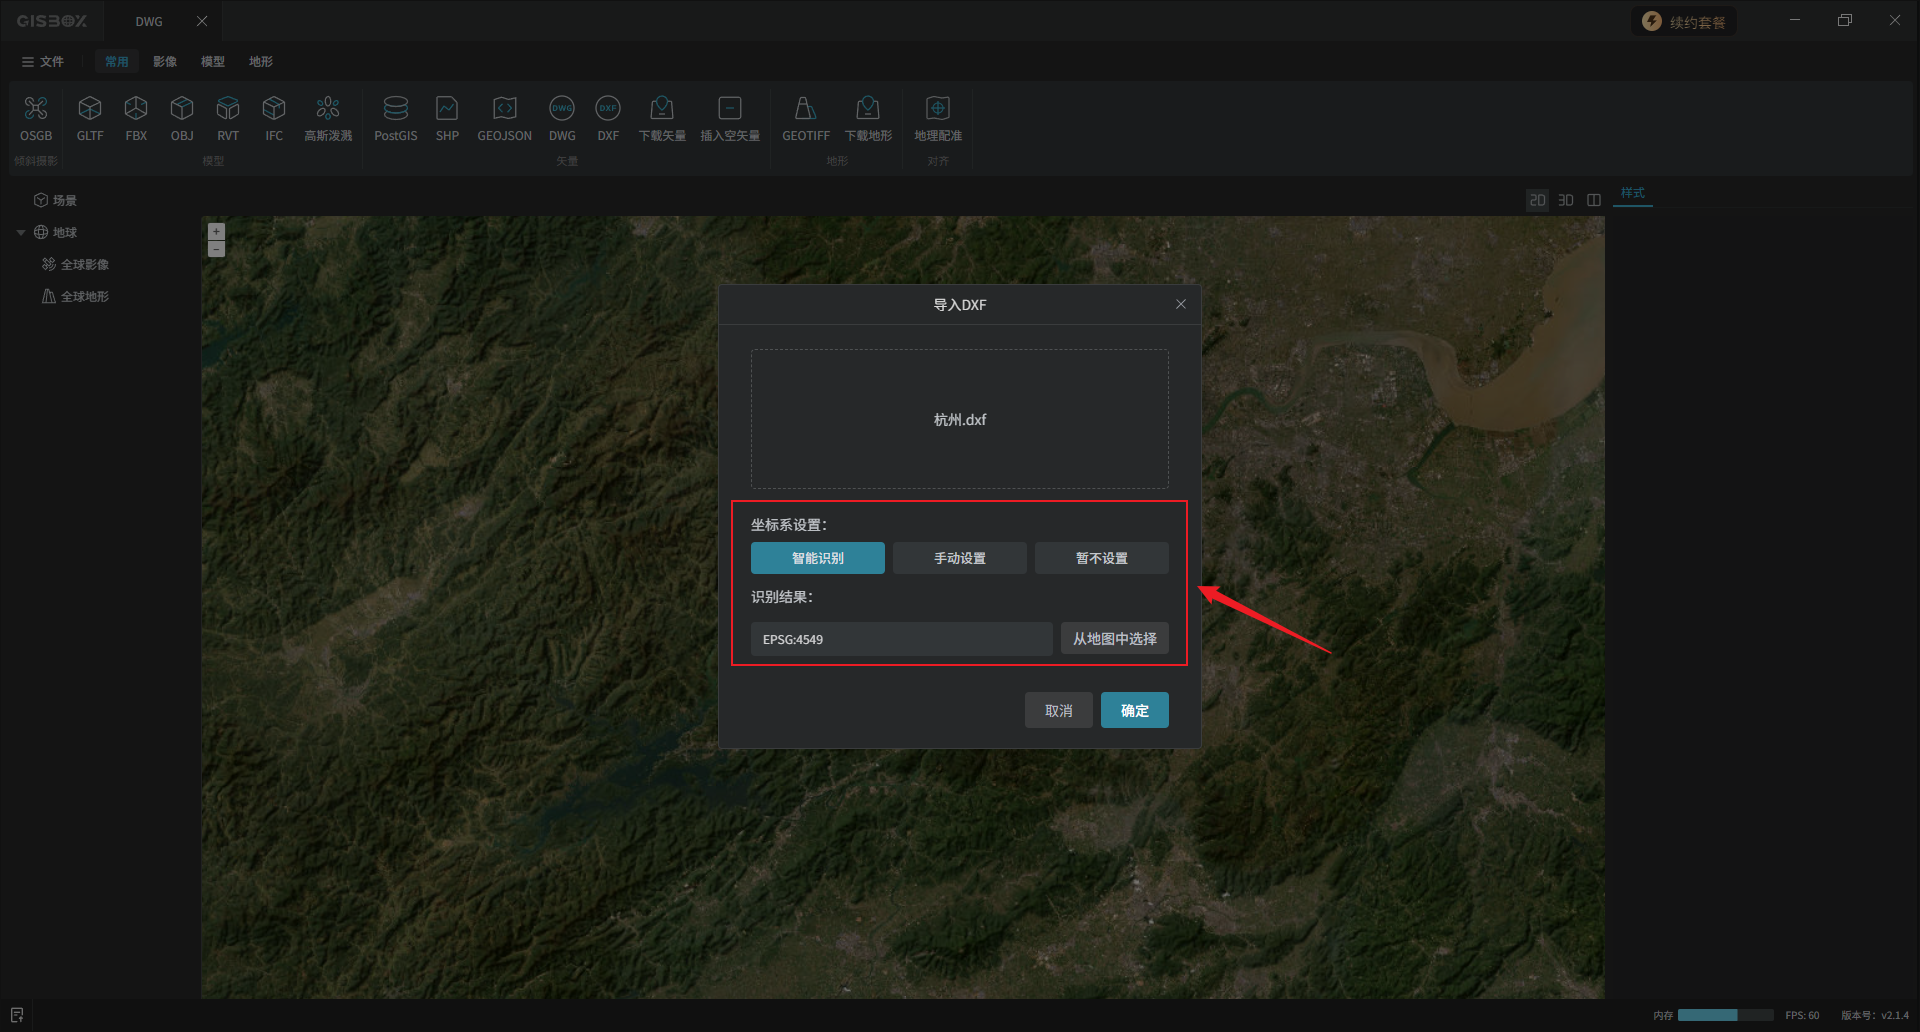The width and height of the screenshot is (1920, 1032).
Task: Zoom in the map with plus
Action: 216,231
